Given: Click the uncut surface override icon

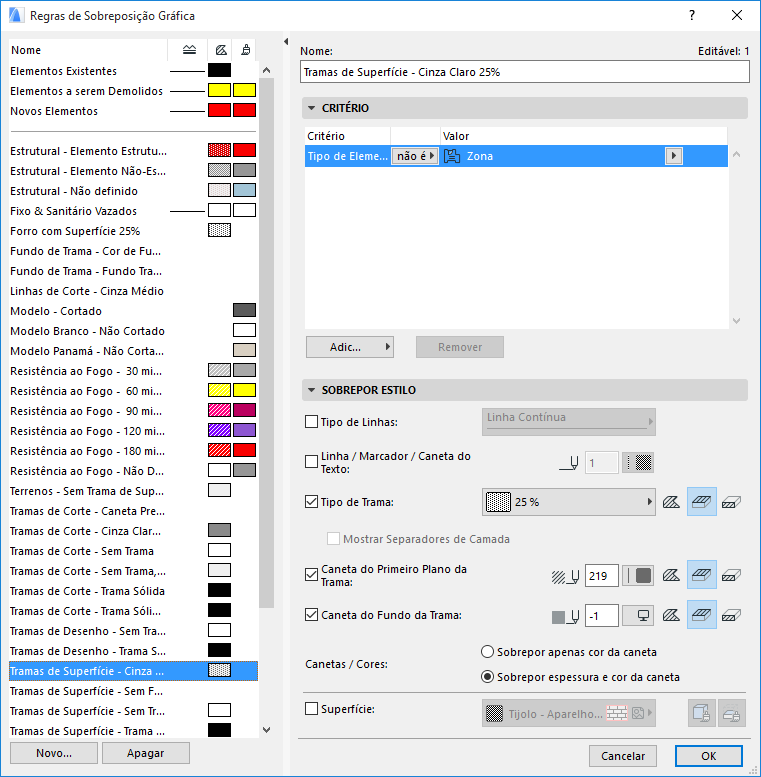Looking at the screenshot, I should [702, 713].
